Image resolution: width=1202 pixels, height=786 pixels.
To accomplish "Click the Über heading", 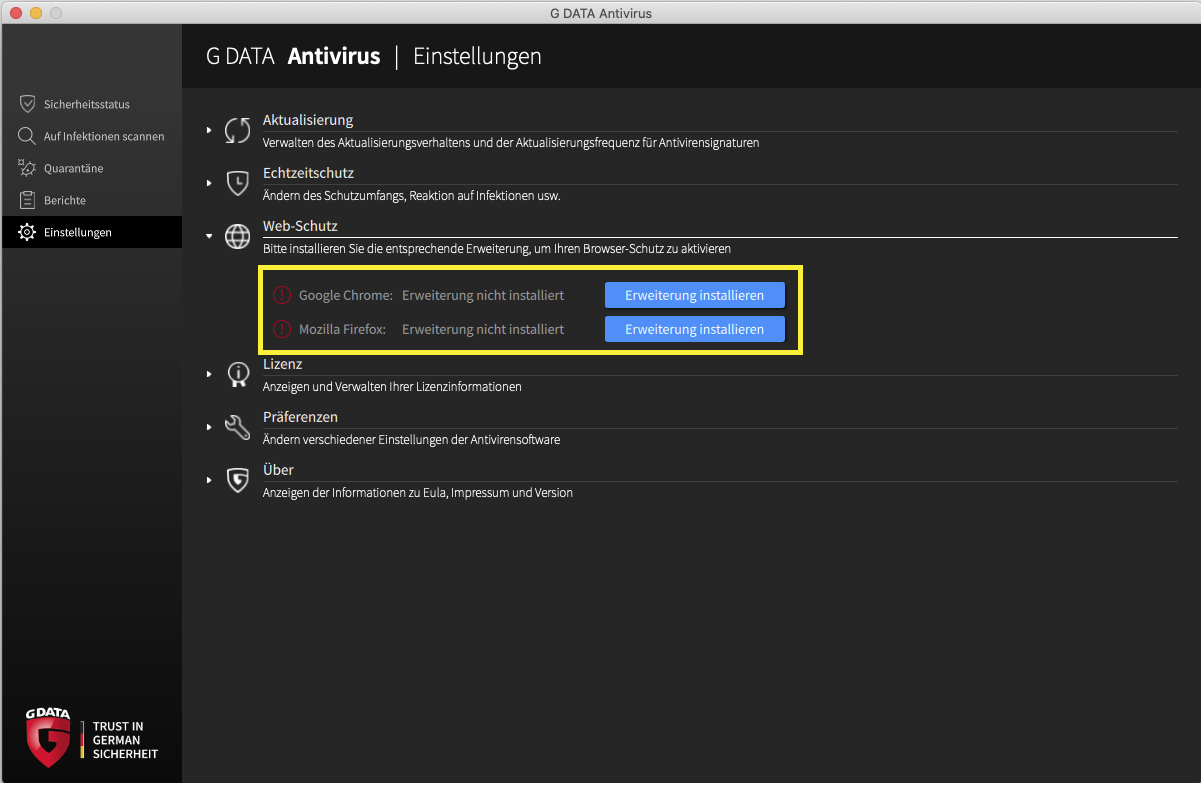I will [278, 470].
